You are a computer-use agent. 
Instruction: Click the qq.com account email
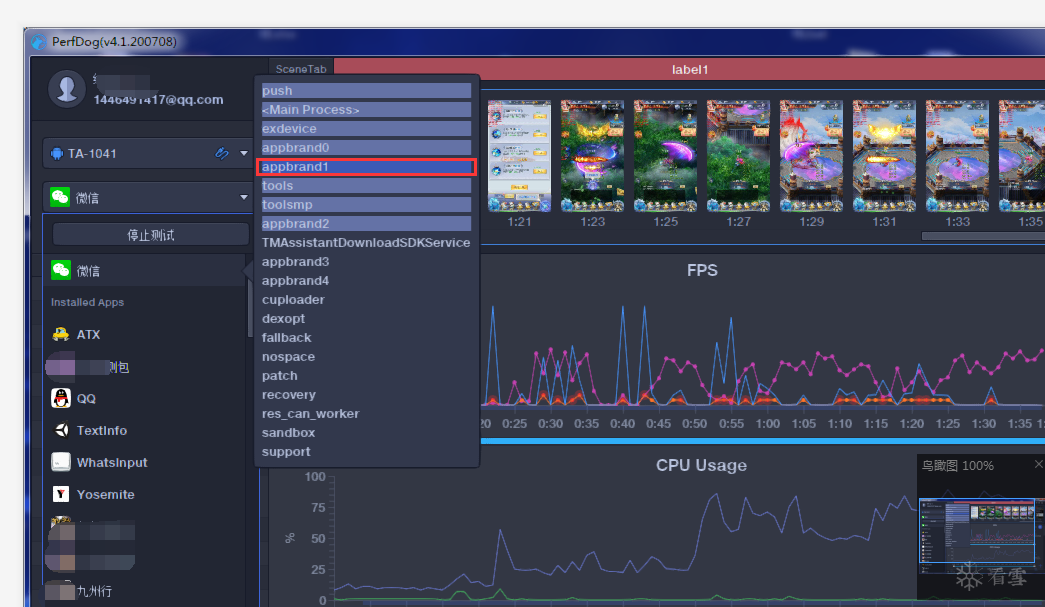(x=158, y=99)
